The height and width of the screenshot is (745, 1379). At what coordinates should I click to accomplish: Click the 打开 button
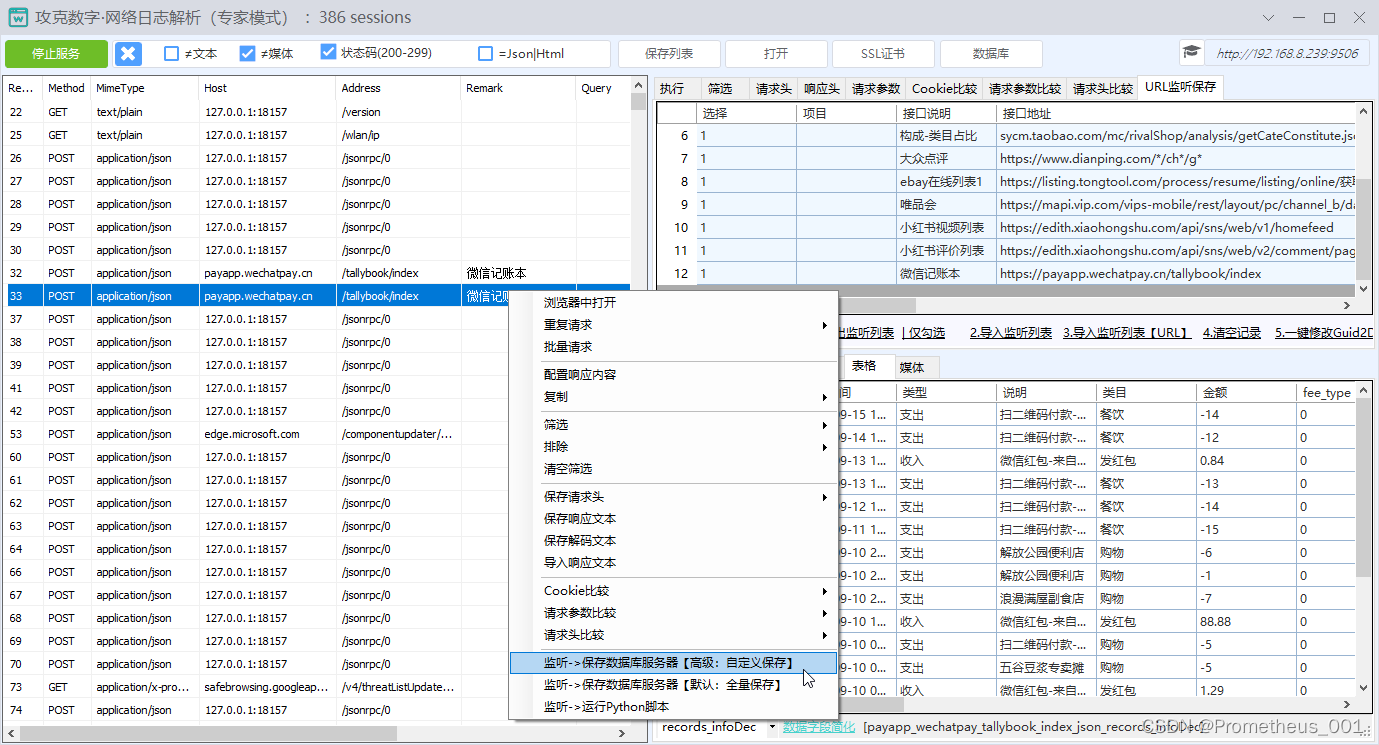[x=775, y=54]
